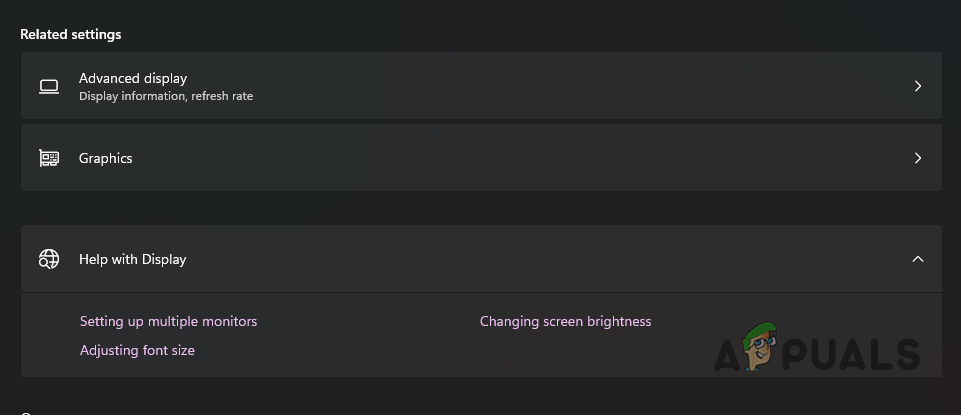961x415 pixels.
Task: Open the Adjusting font size link
Action: [x=137, y=350]
